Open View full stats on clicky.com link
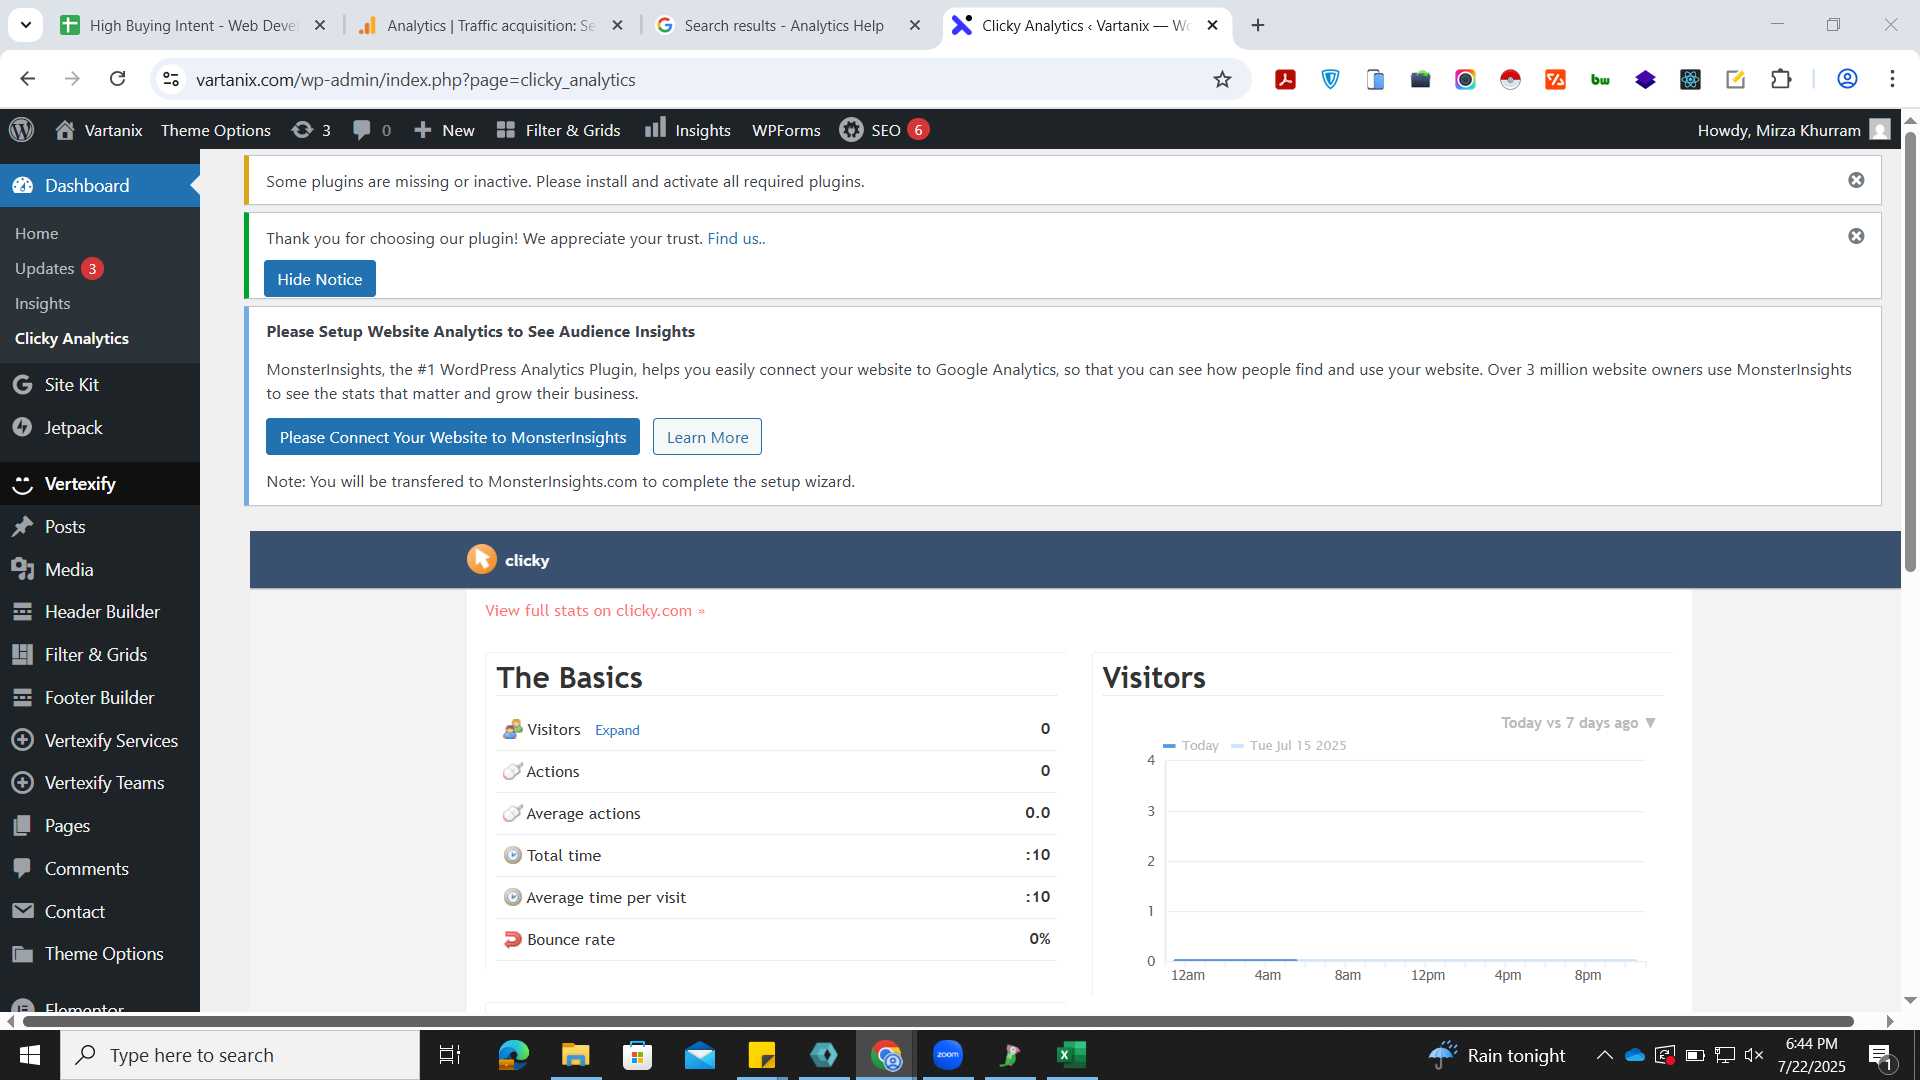Image resolution: width=1920 pixels, height=1080 pixels. (x=595, y=610)
